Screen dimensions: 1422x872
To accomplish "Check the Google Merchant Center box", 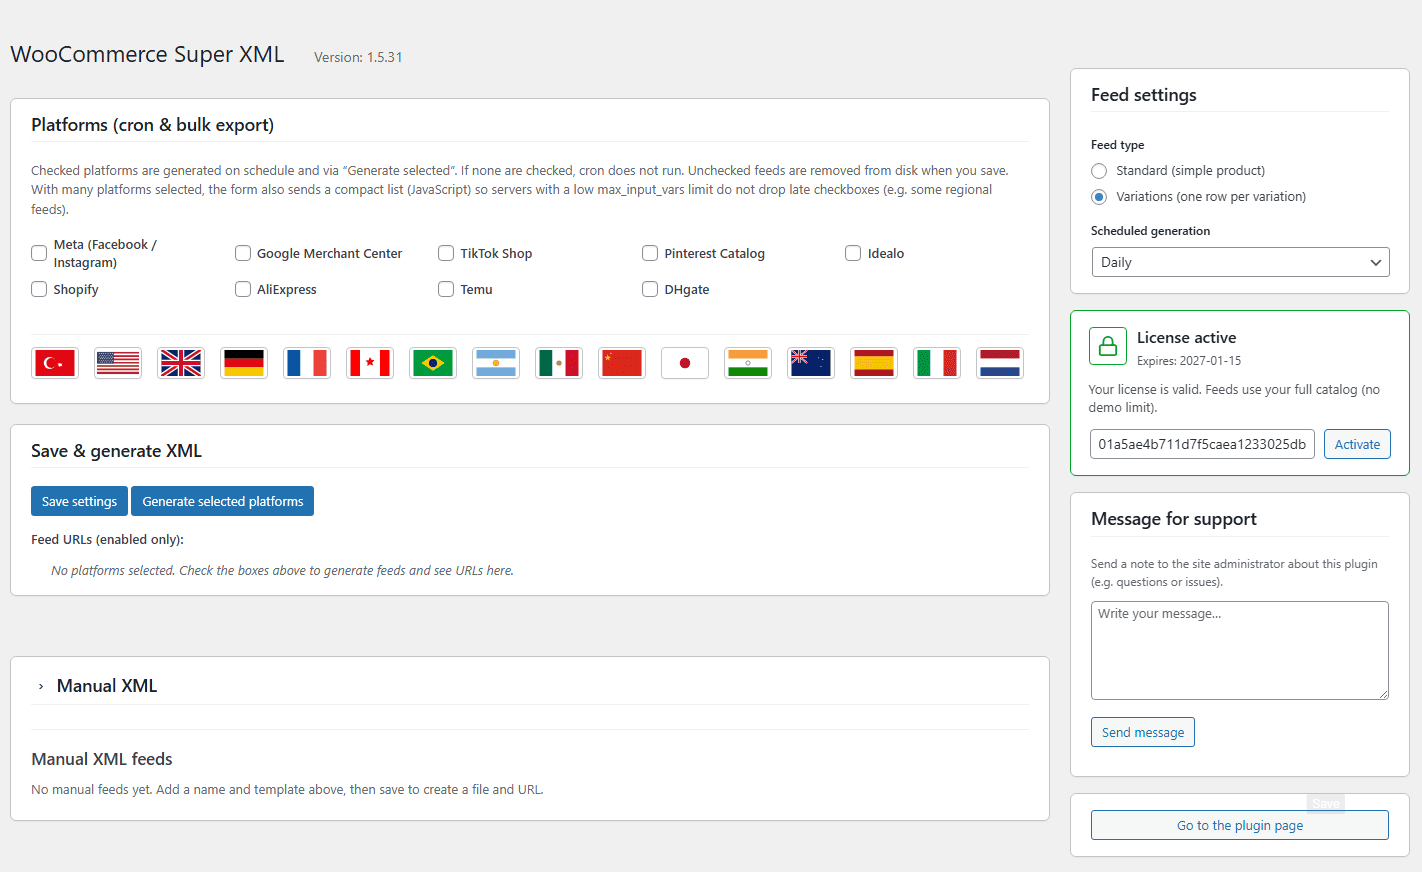I will tap(243, 253).
